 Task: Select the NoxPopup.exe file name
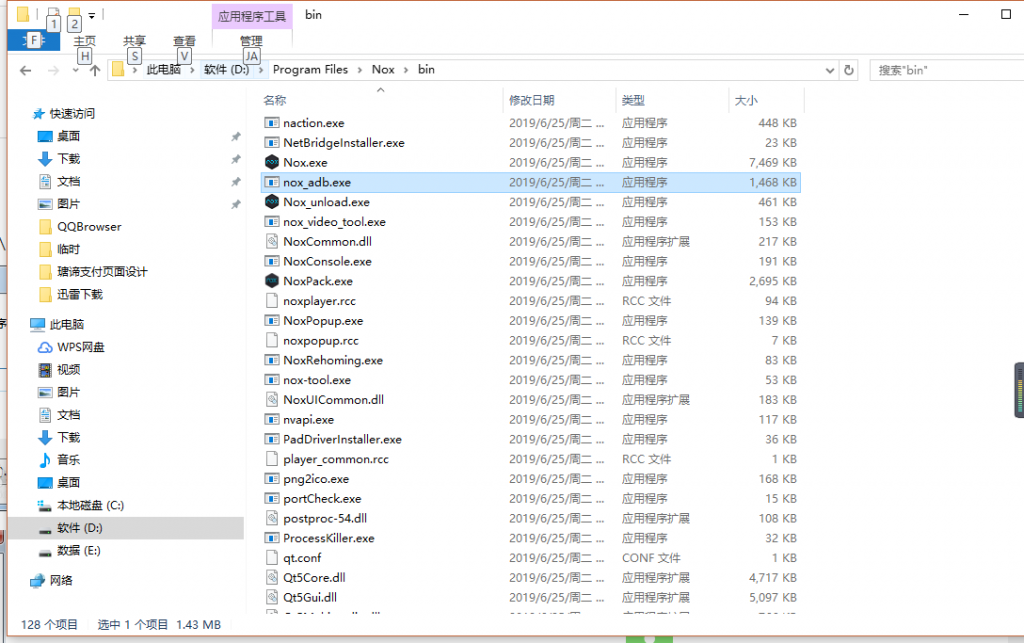click(323, 321)
